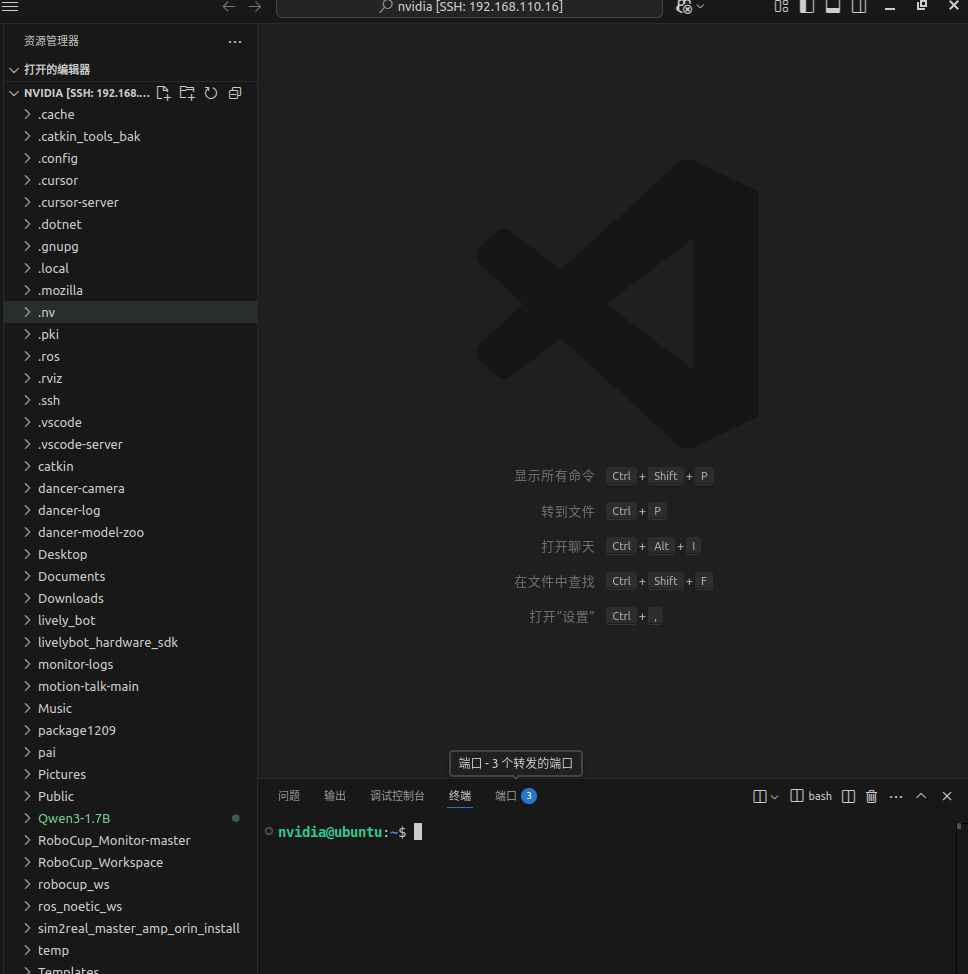Expand the .config folder

pos(27,158)
